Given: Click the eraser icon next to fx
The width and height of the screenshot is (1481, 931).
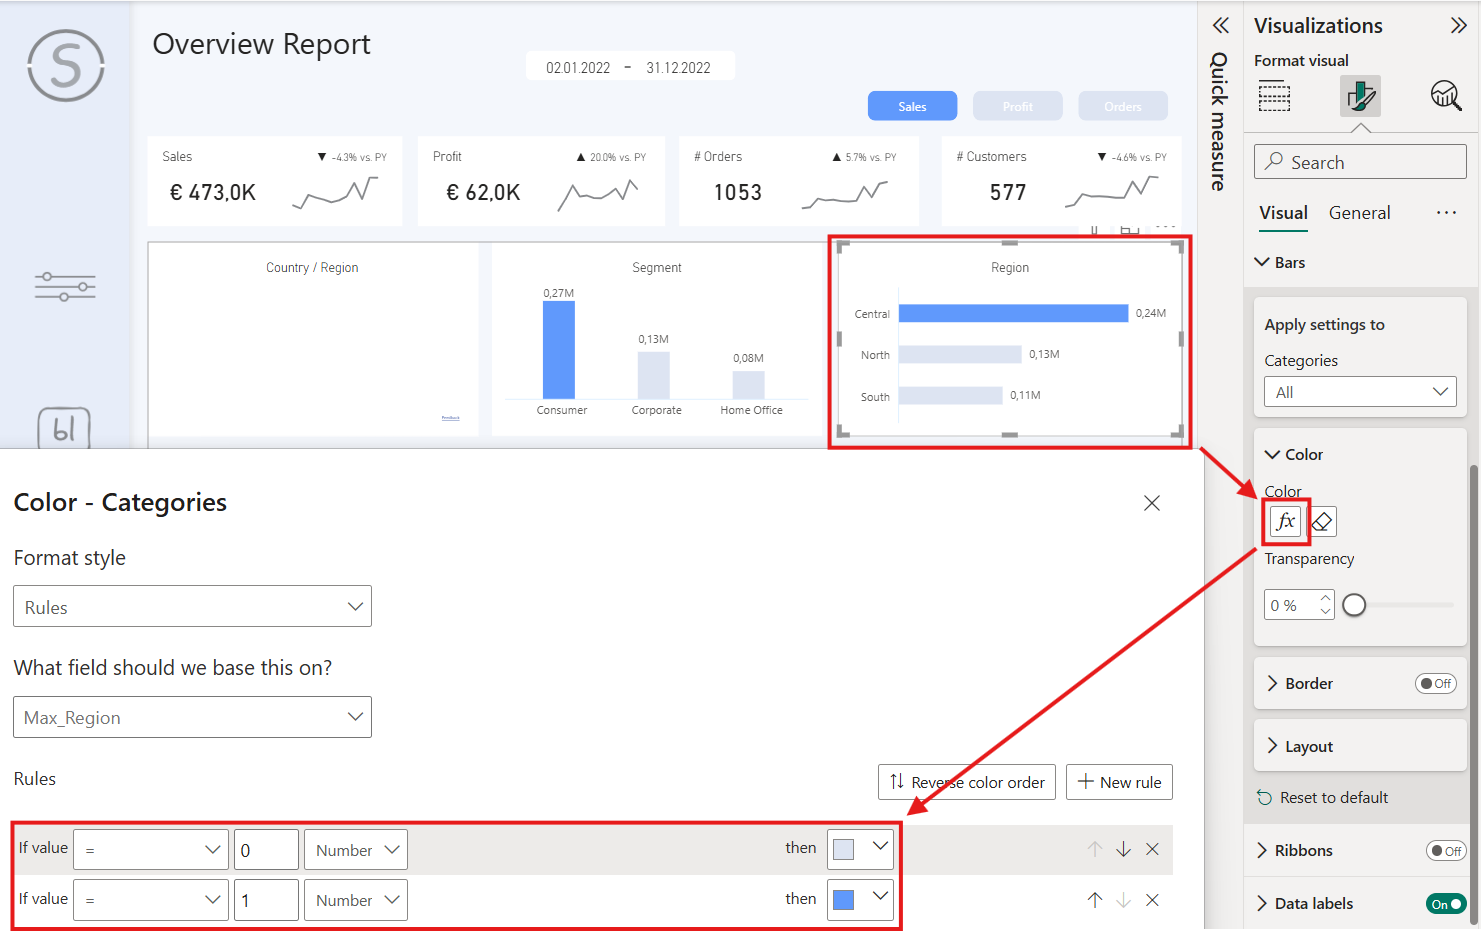Looking at the screenshot, I should tap(1322, 521).
